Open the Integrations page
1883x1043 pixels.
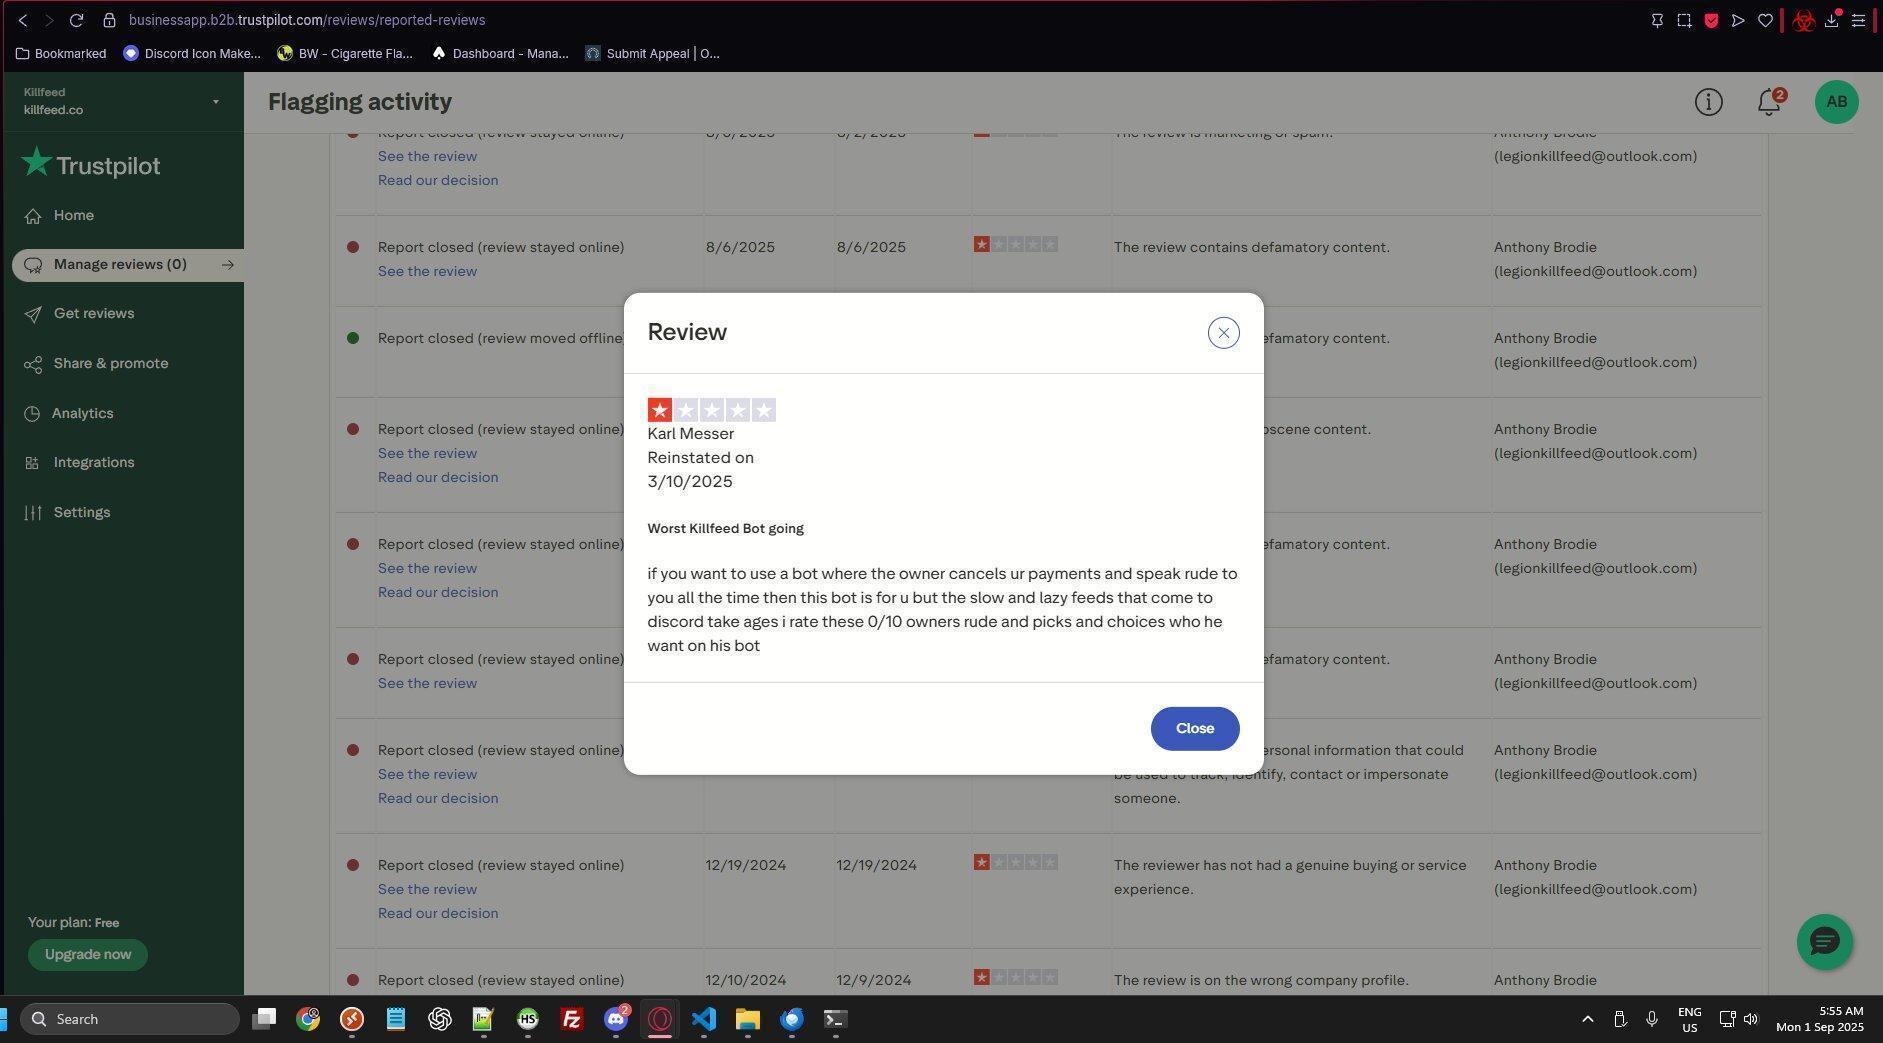94,463
